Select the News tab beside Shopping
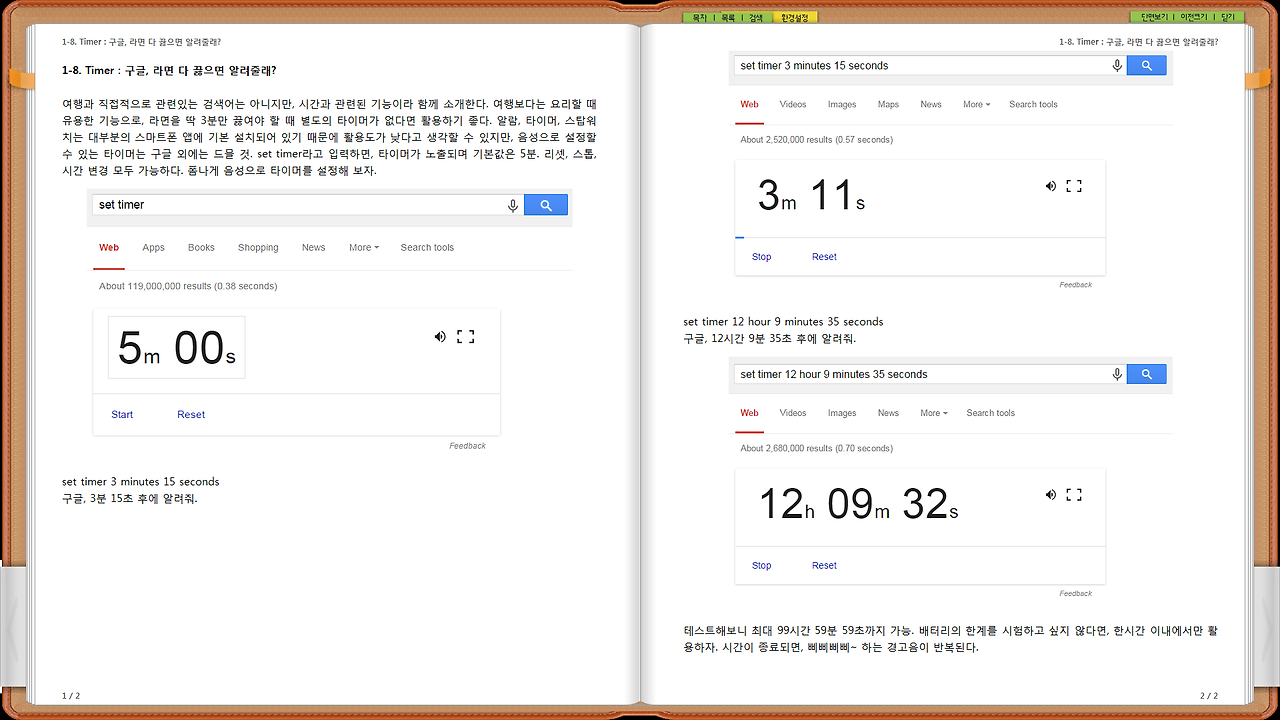The width and height of the screenshot is (1280, 720). [314, 248]
